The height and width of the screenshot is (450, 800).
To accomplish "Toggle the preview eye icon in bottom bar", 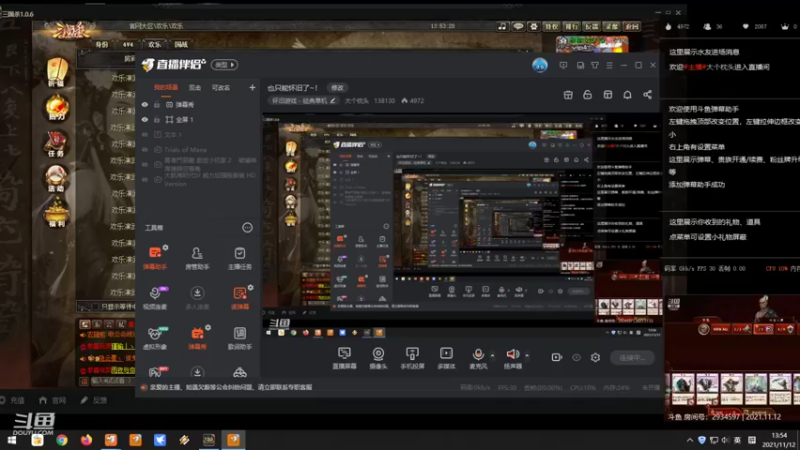I will click(x=576, y=358).
